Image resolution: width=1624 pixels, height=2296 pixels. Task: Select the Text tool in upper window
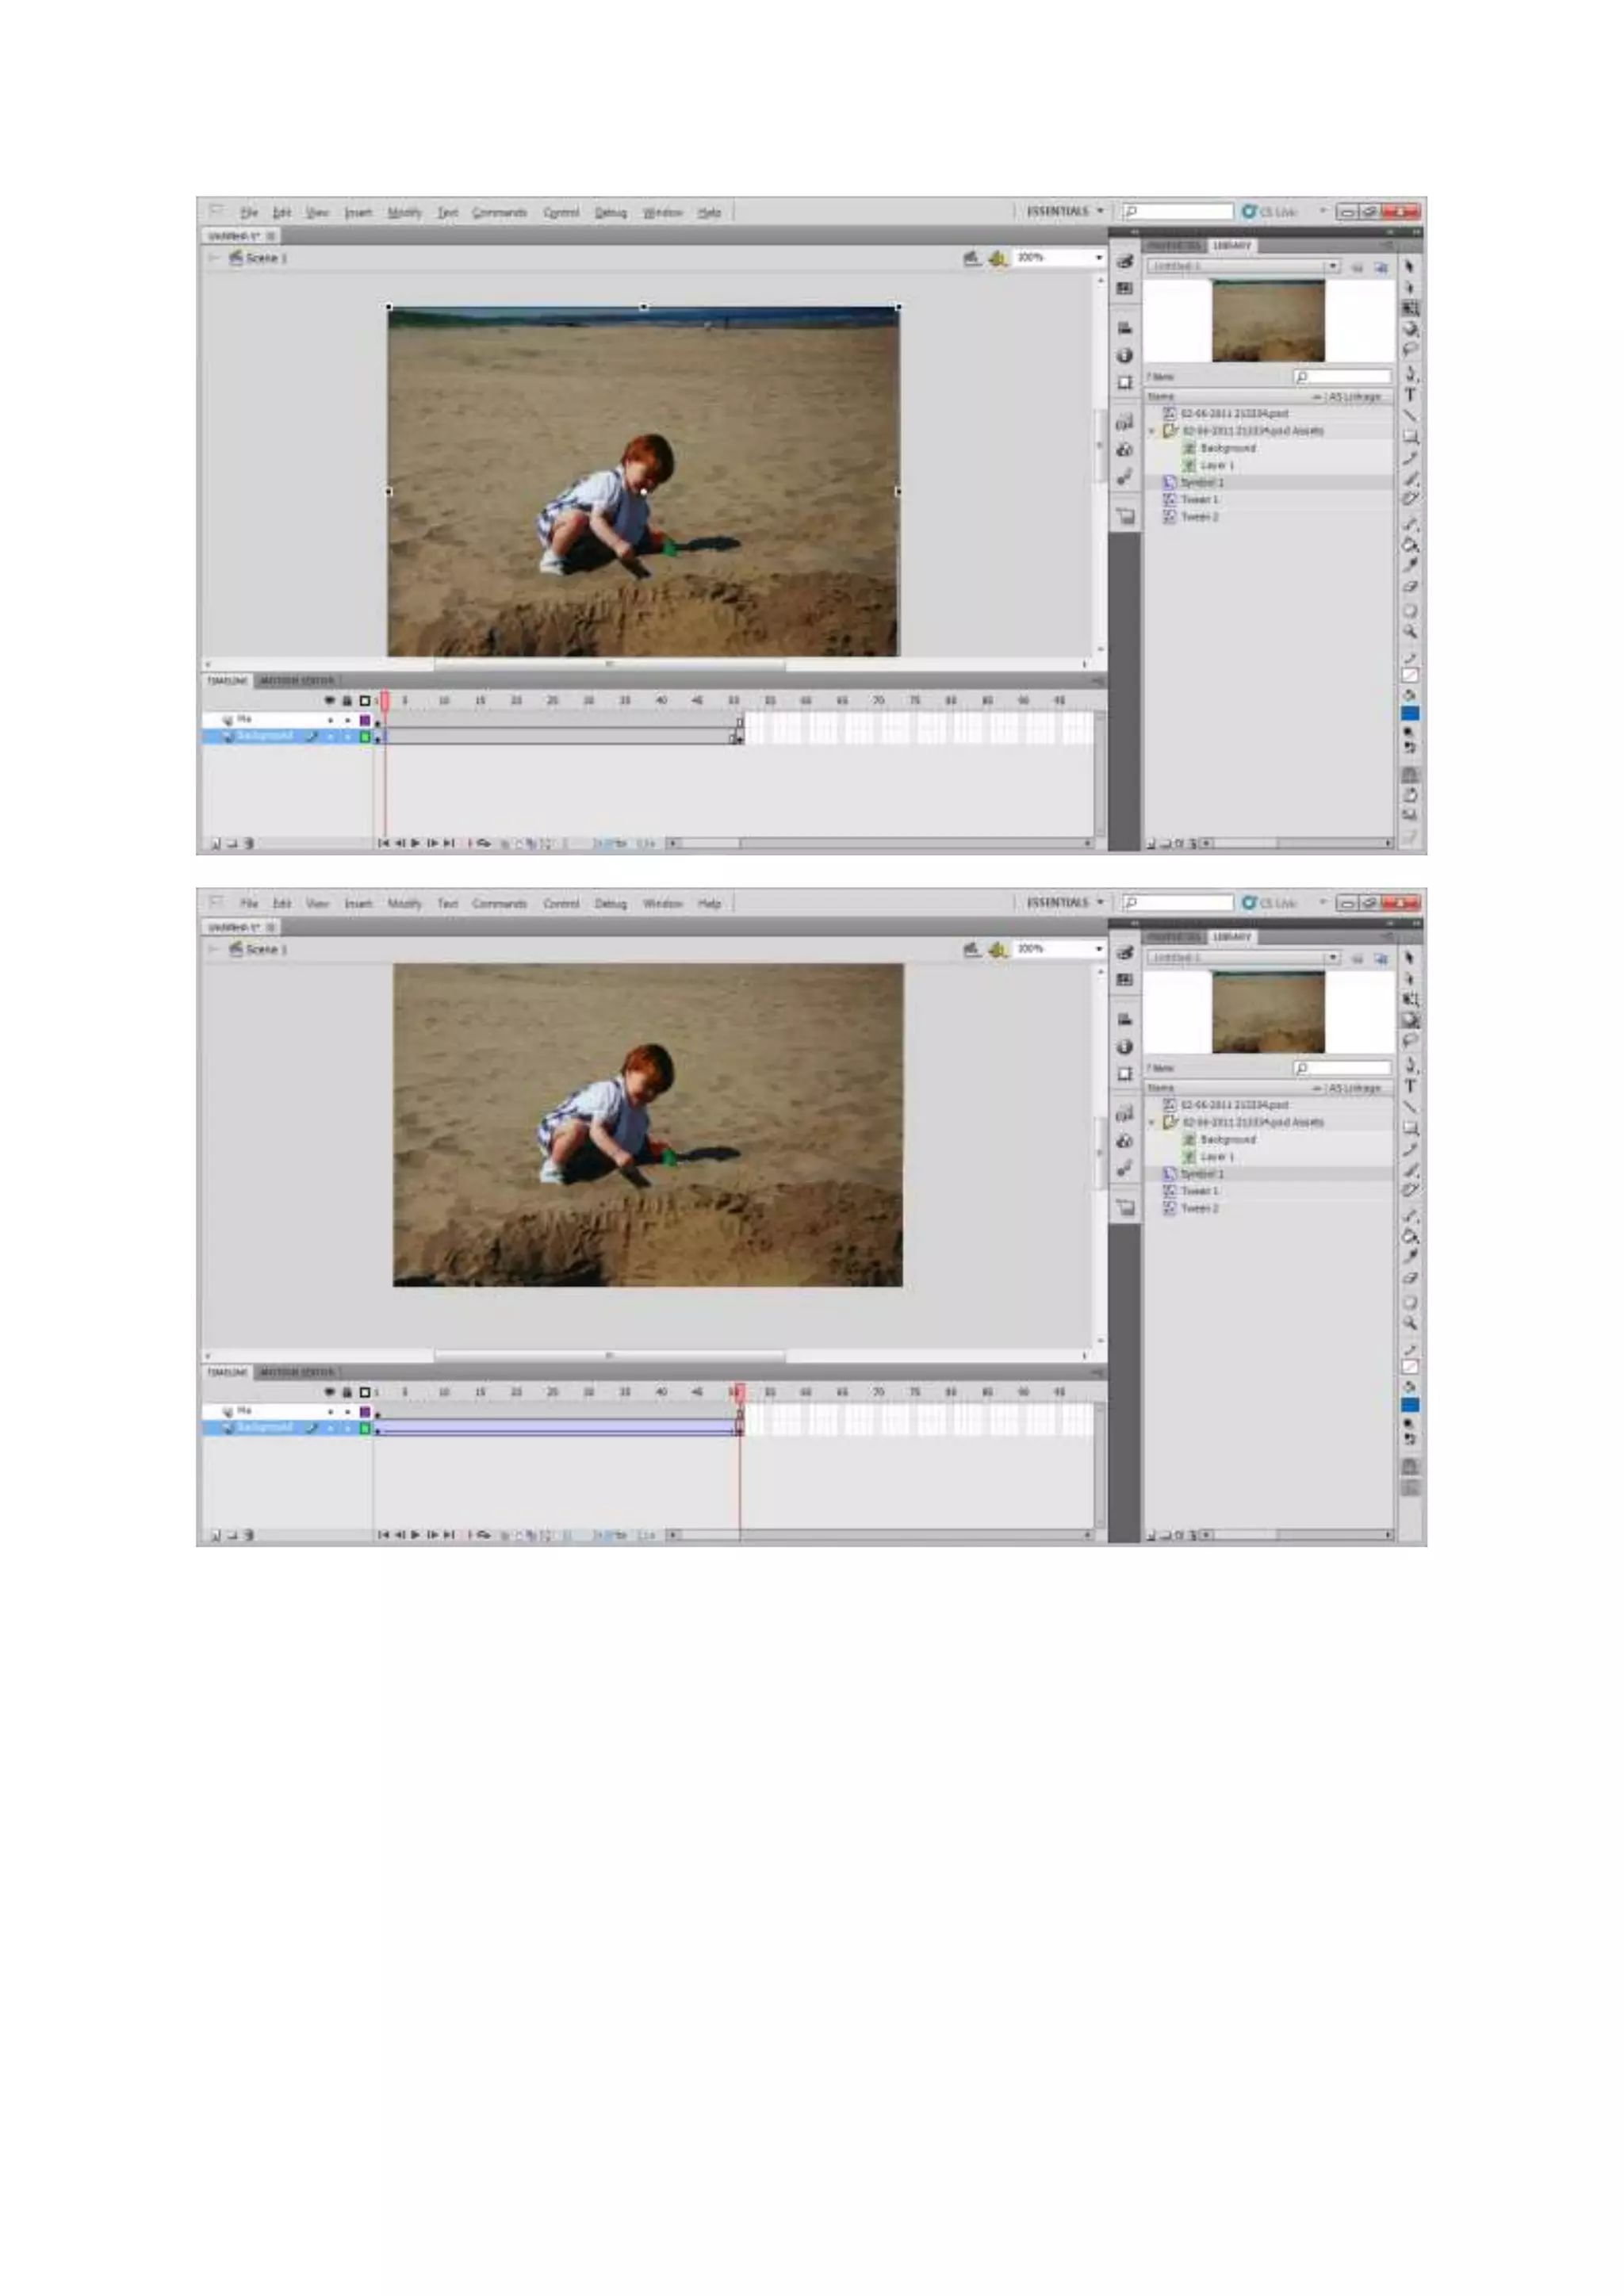(1410, 395)
